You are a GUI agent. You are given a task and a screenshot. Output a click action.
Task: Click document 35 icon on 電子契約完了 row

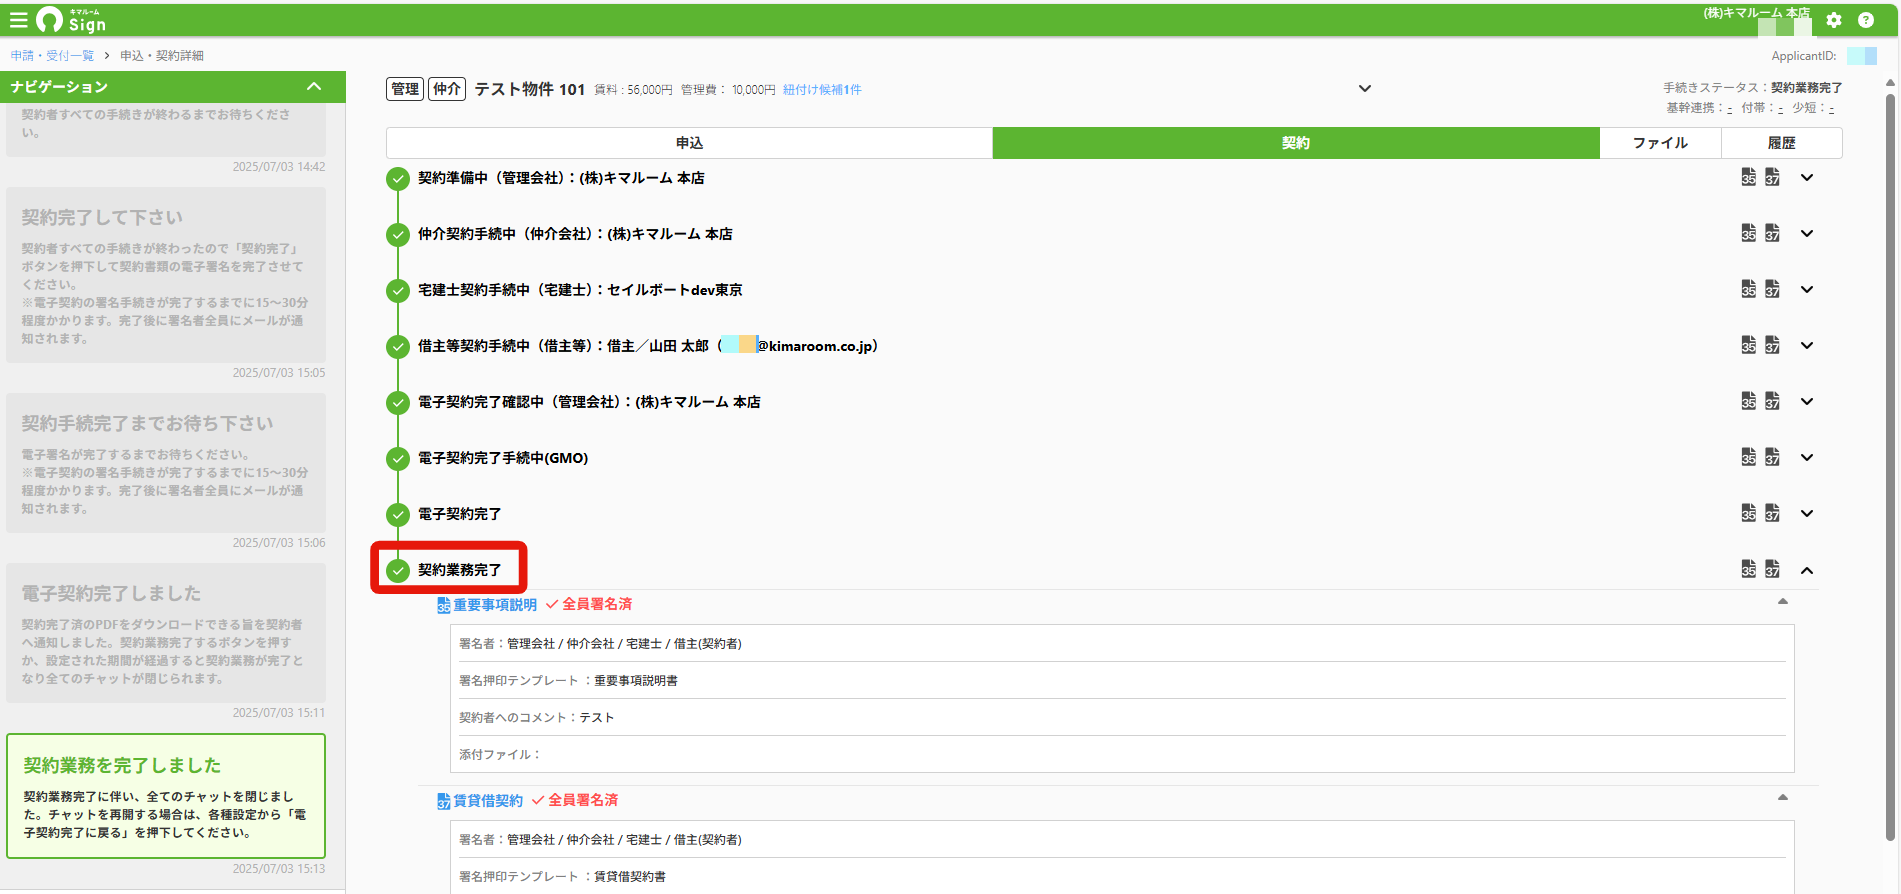click(x=1748, y=513)
